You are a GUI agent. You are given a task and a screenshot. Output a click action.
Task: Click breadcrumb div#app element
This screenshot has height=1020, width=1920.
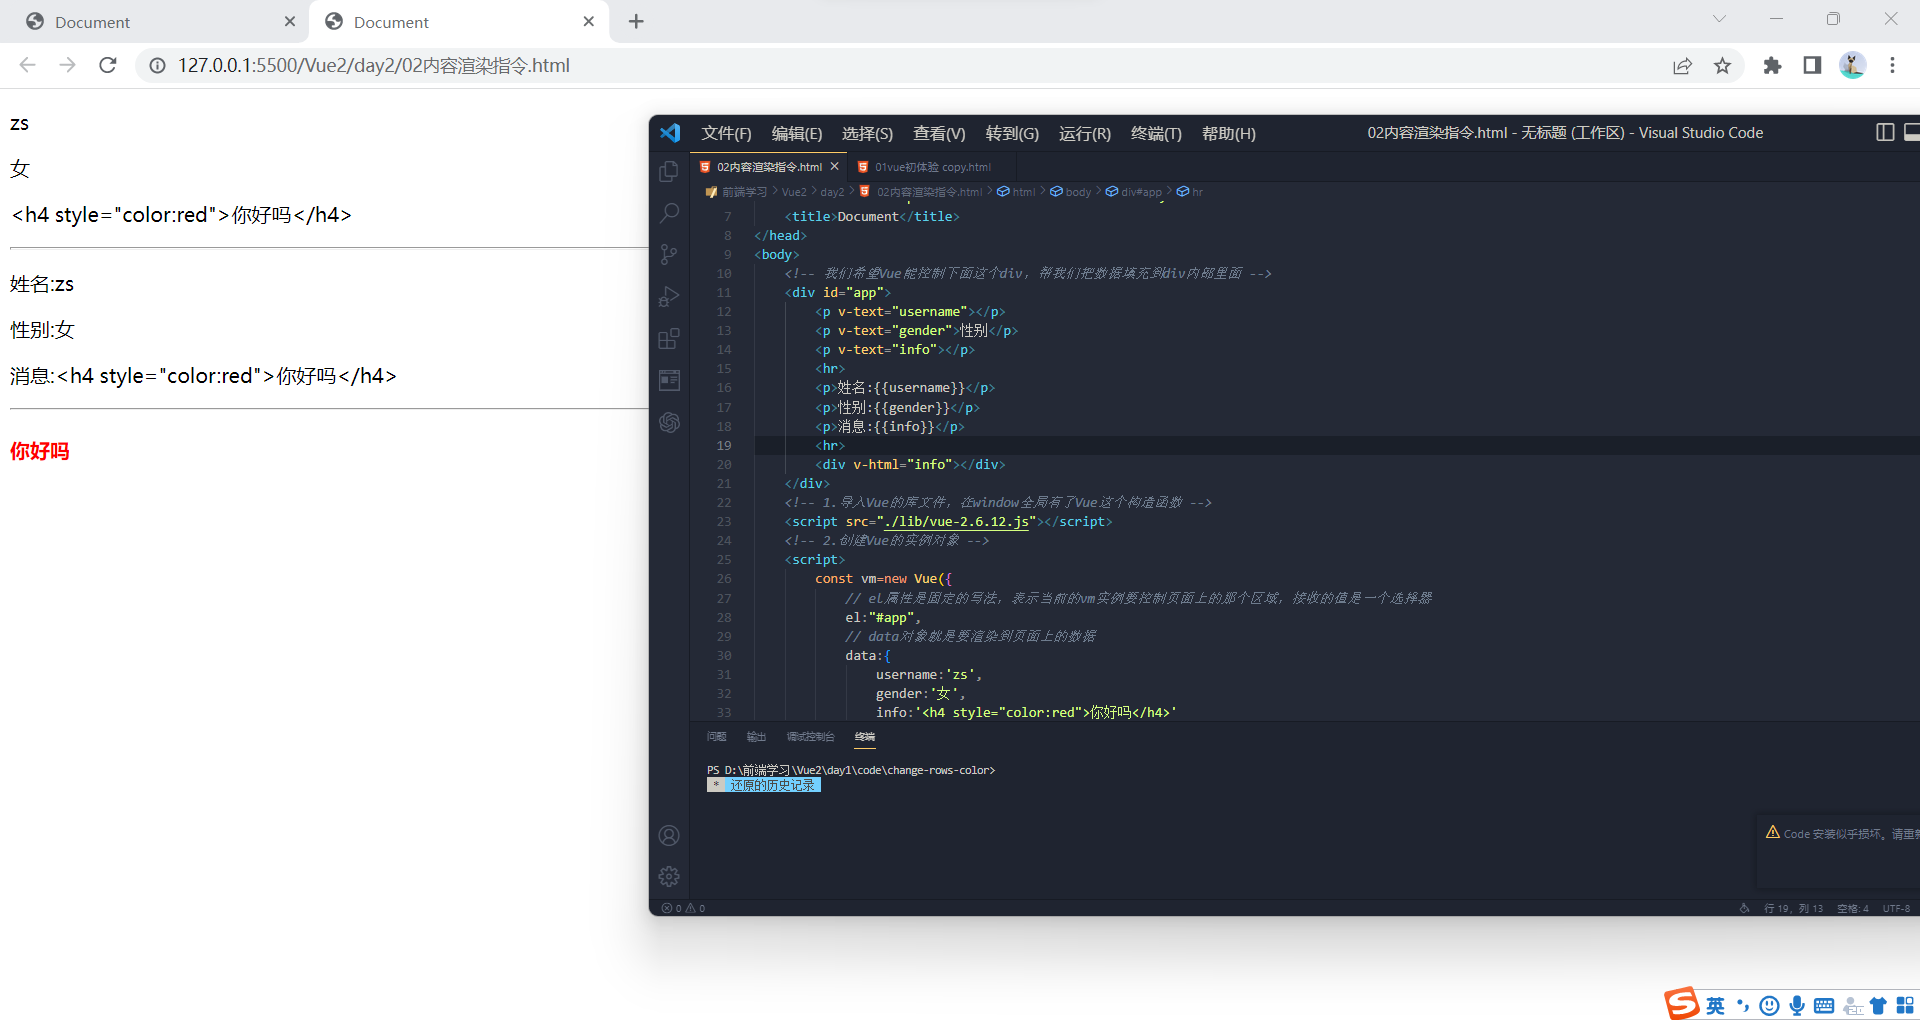point(1134,192)
